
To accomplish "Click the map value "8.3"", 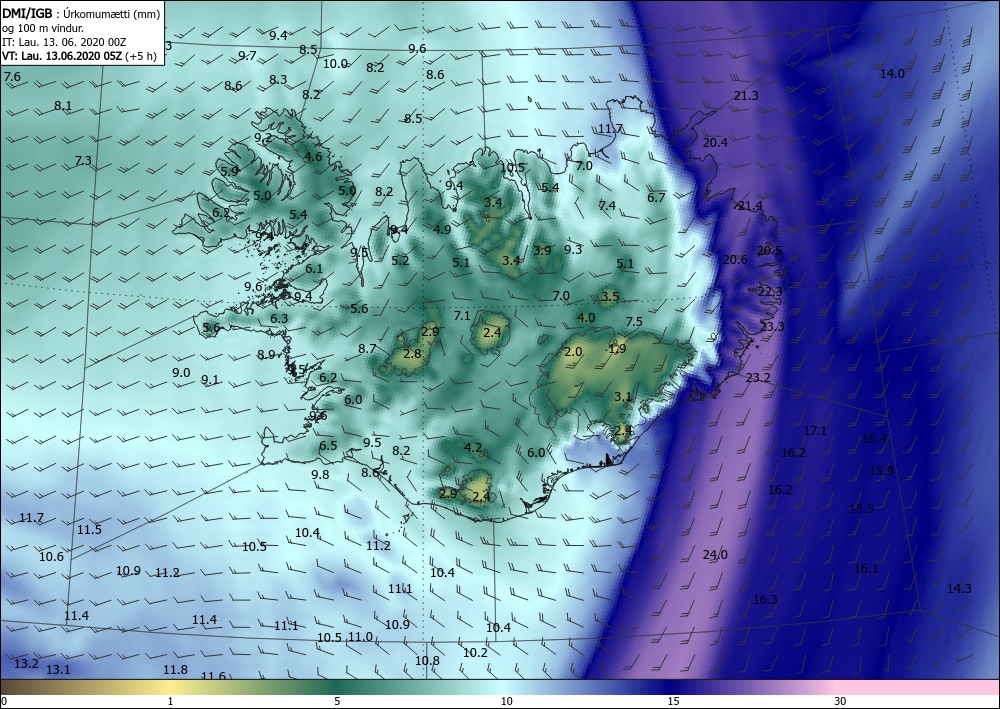I will click(x=278, y=80).
